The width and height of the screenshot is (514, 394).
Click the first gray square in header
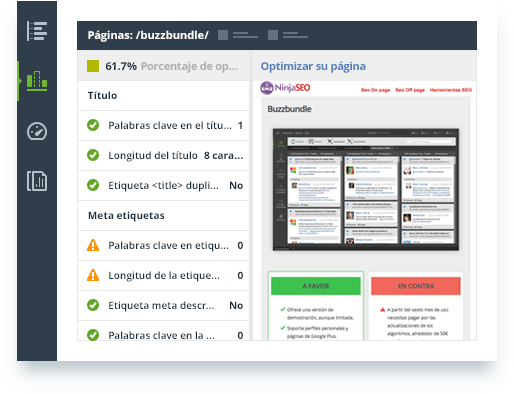[x=223, y=35]
